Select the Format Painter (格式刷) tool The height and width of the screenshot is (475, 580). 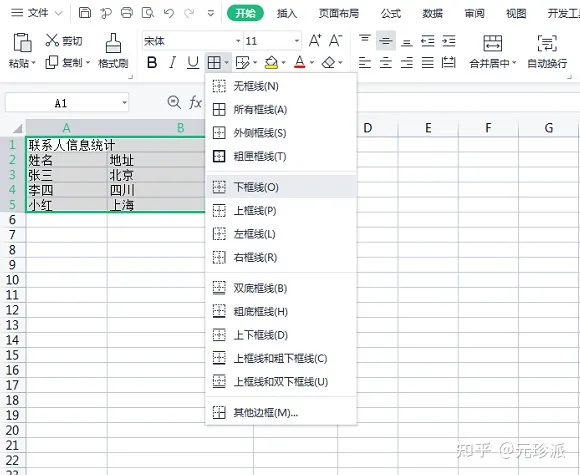click(x=113, y=51)
